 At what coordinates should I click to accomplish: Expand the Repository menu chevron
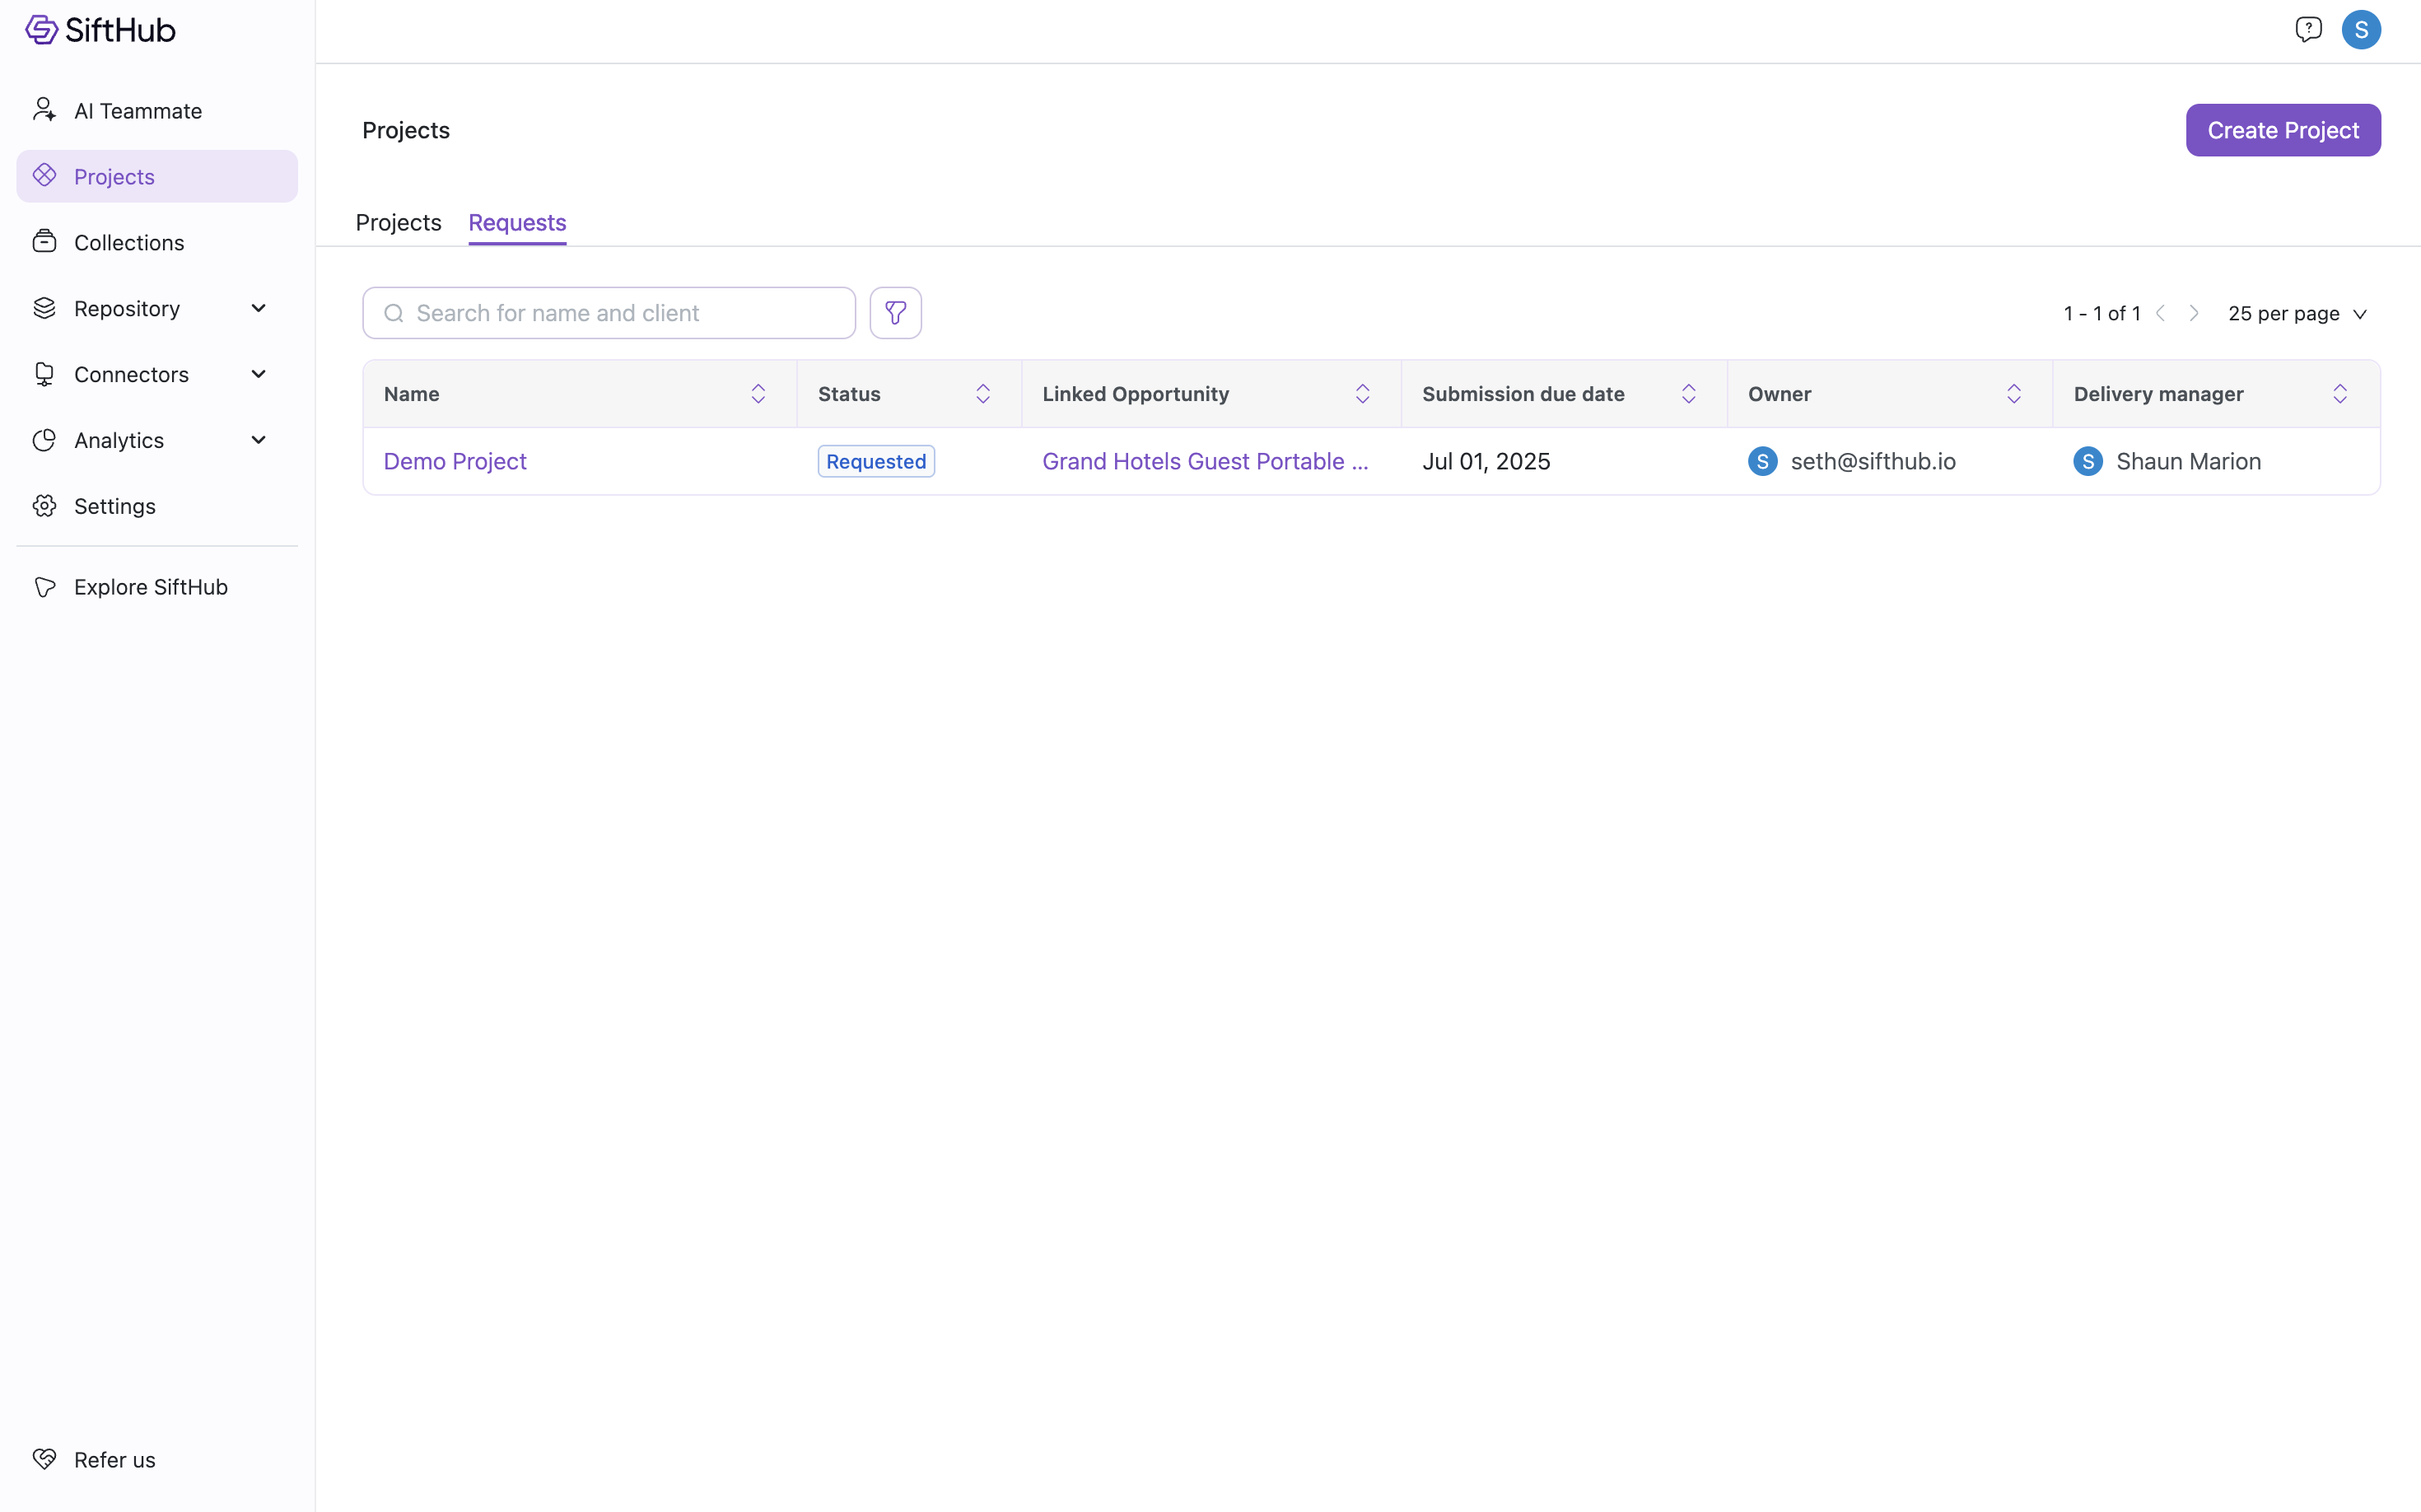point(258,308)
